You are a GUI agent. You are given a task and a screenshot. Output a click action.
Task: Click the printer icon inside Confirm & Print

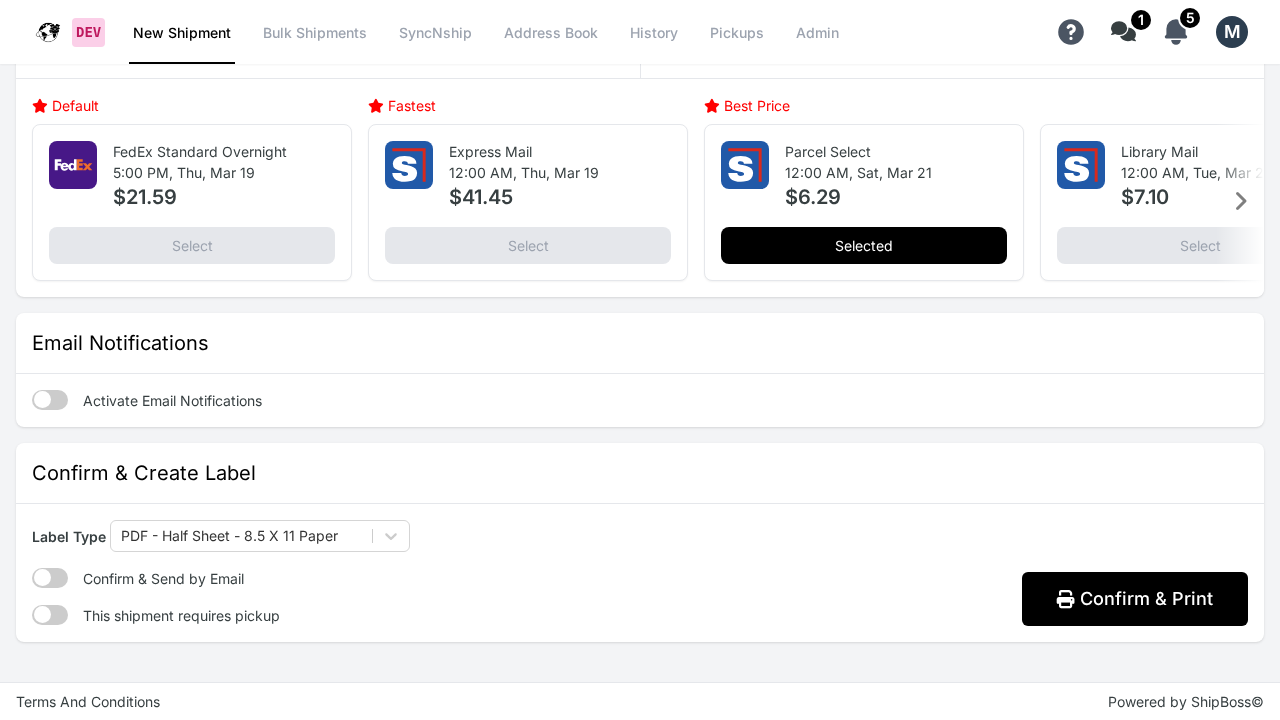coord(1063,598)
